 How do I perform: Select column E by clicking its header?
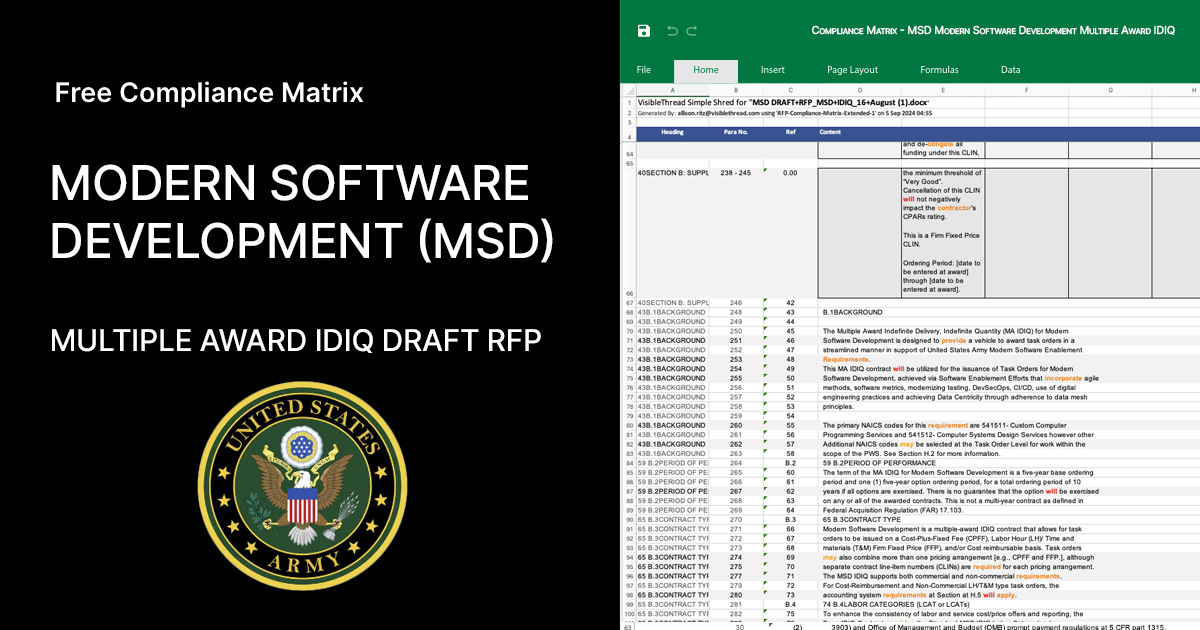(x=941, y=90)
